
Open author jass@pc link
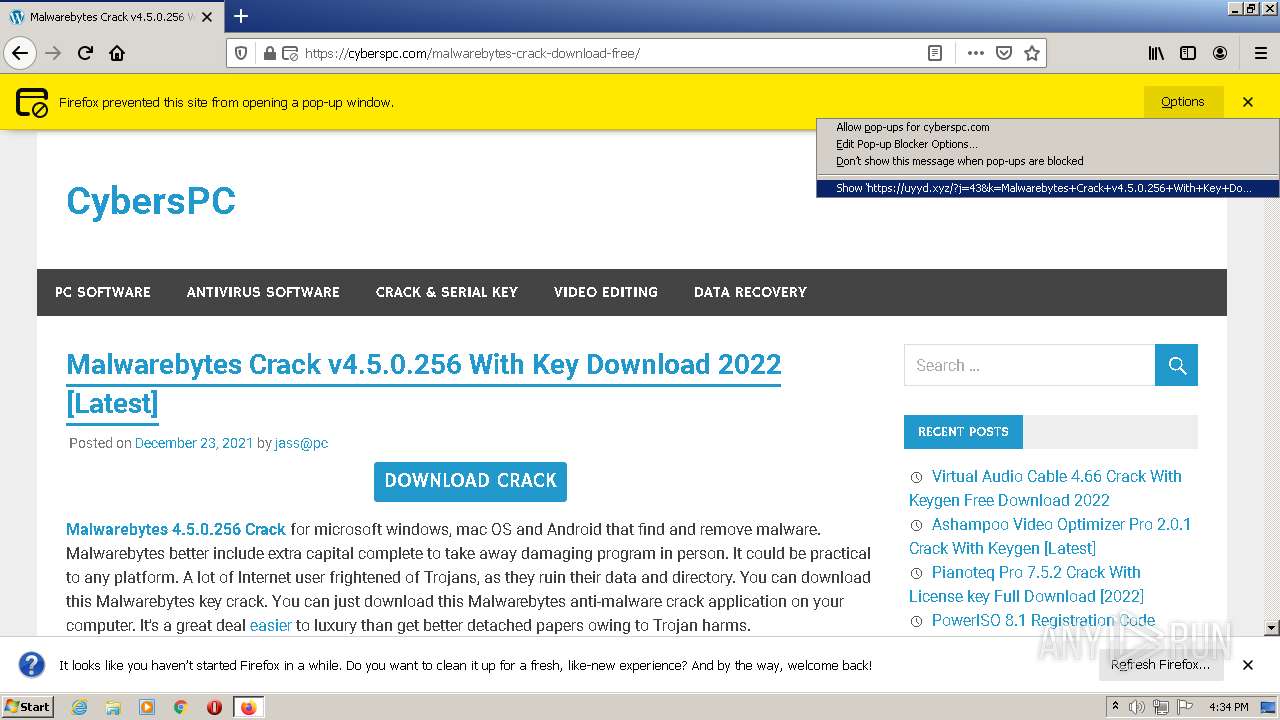301,443
